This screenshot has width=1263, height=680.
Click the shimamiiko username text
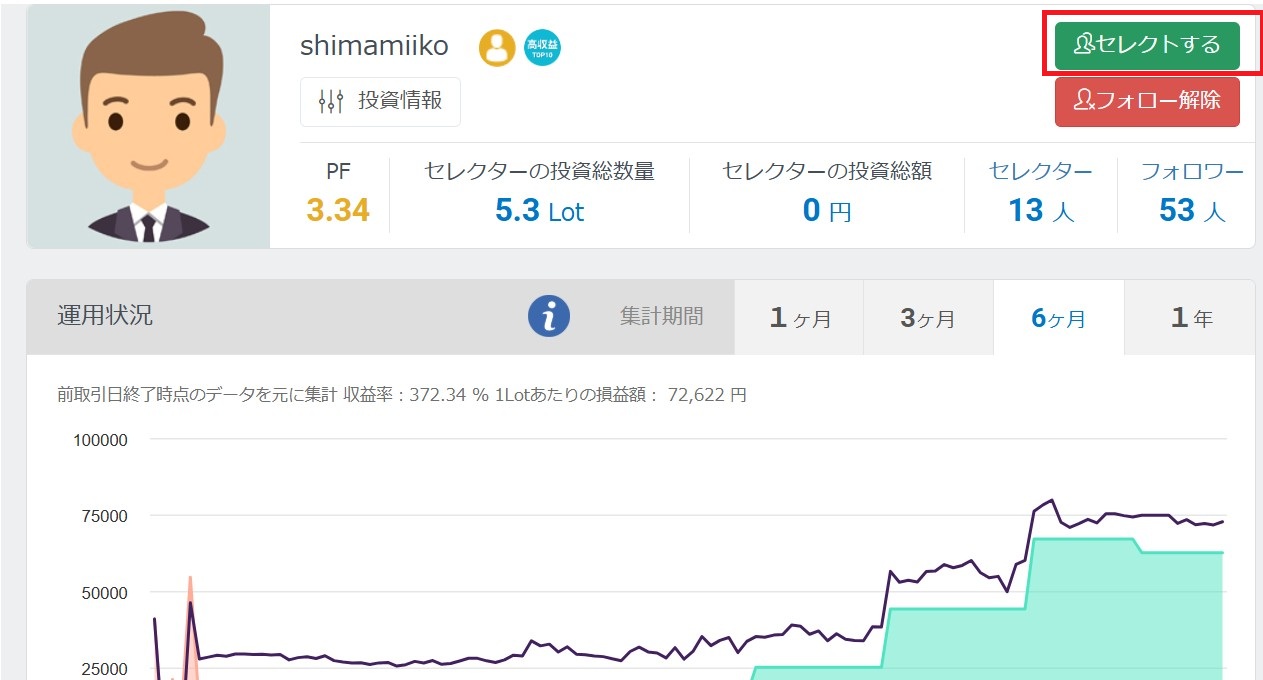click(x=374, y=46)
